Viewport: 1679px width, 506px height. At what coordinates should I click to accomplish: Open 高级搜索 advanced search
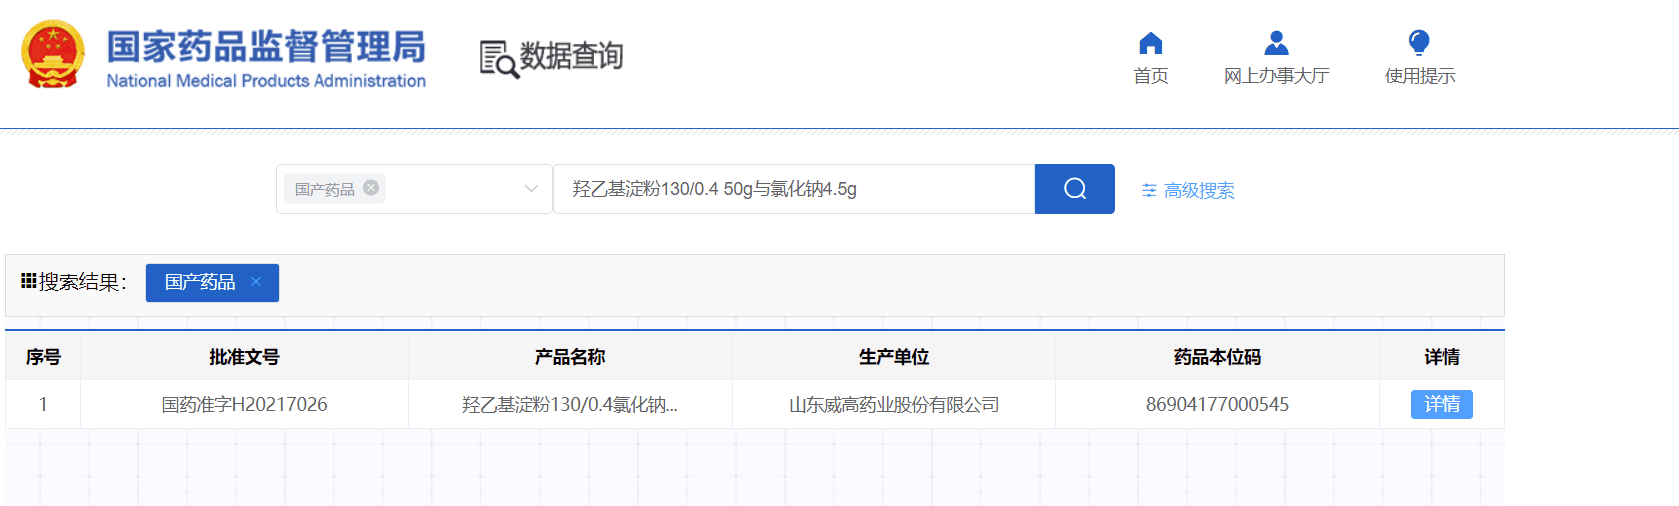tap(1198, 190)
